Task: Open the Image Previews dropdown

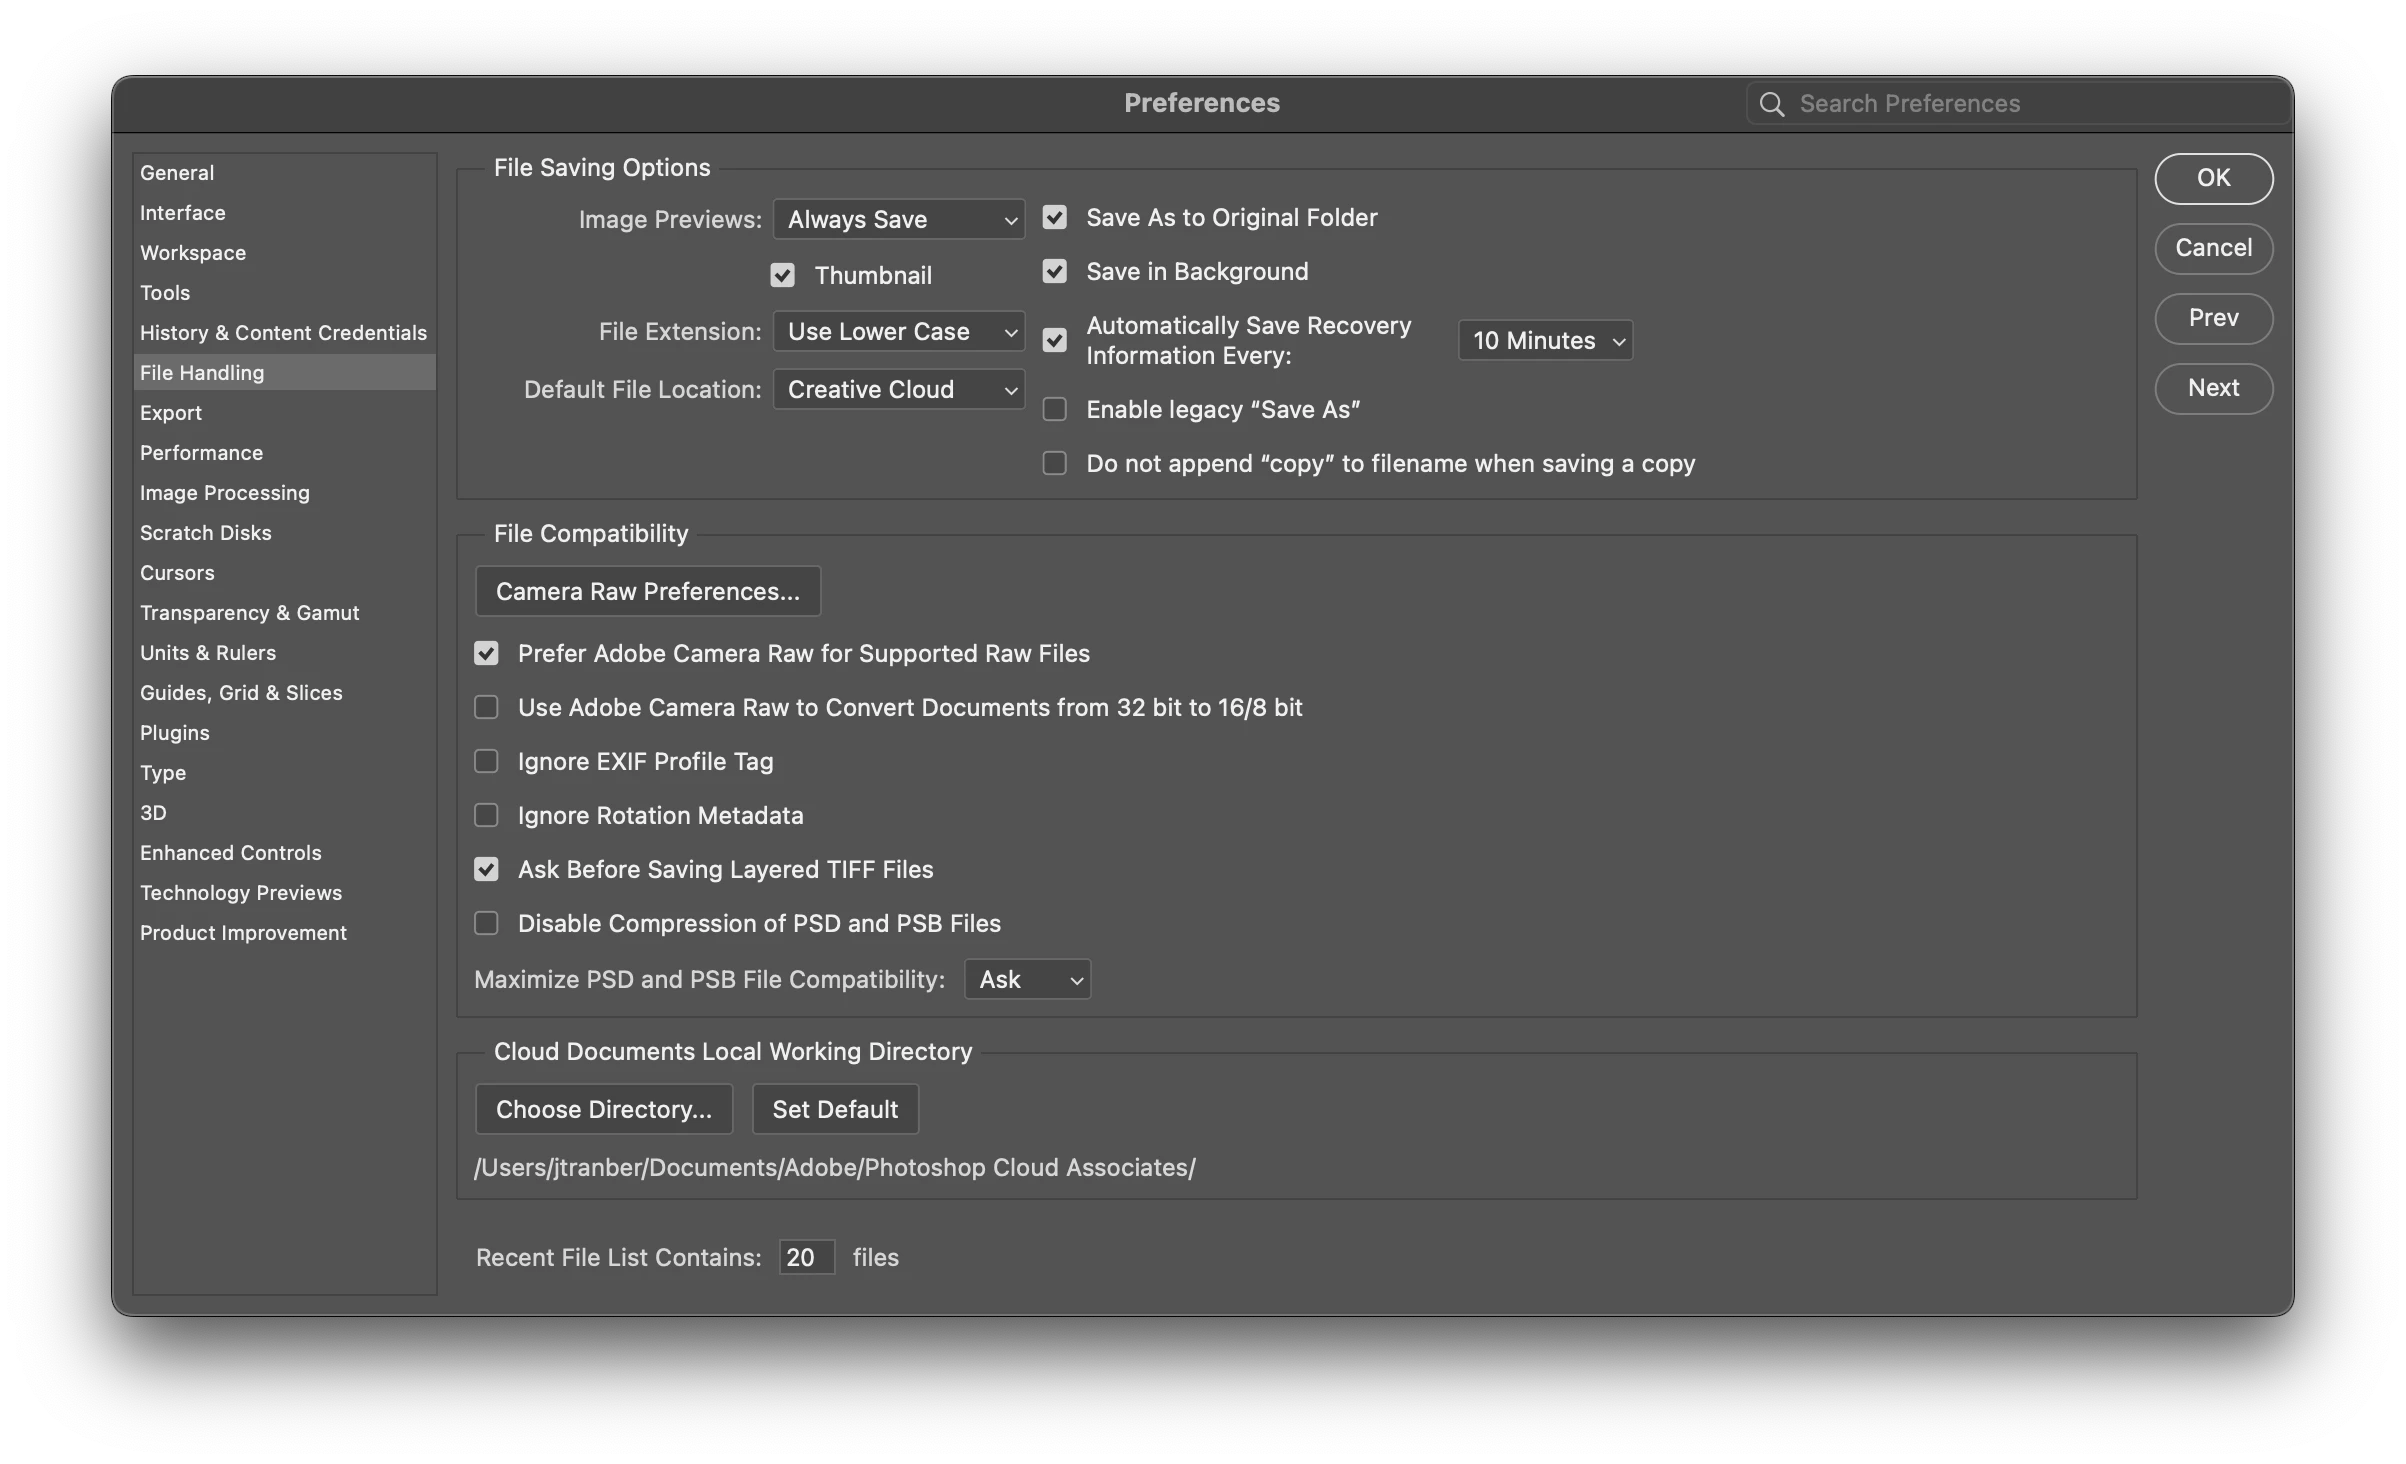Action: pyautogui.click(x=898, y=220)
